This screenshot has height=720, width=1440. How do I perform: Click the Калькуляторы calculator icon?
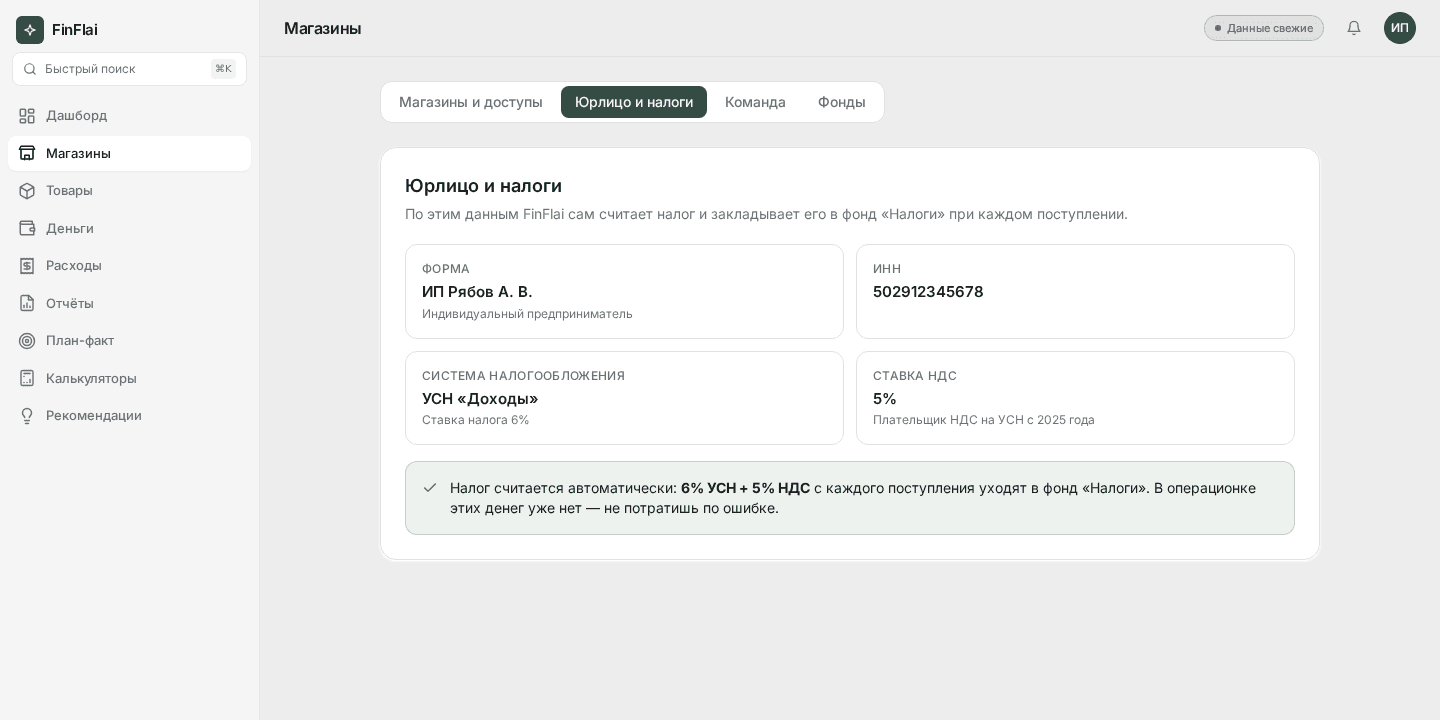tap(27, 378)
